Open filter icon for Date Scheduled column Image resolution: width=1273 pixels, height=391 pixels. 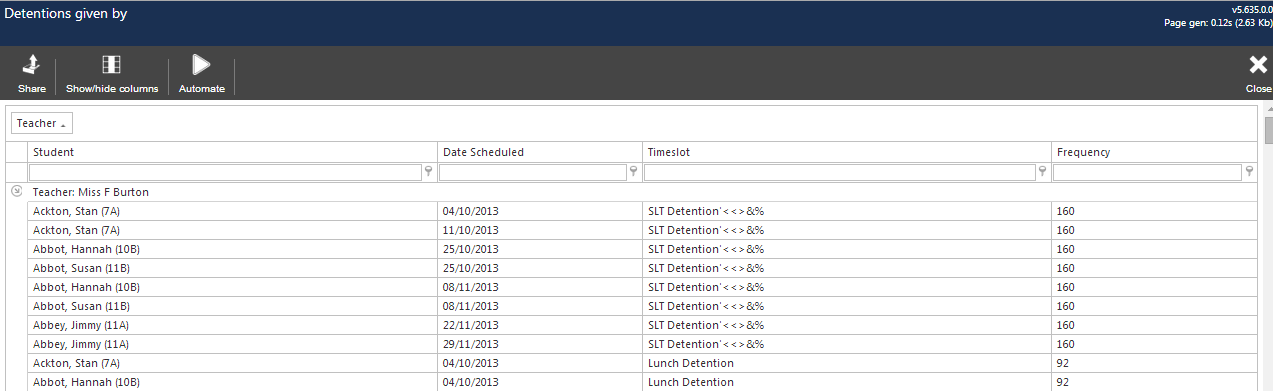(x=634, y=172)
